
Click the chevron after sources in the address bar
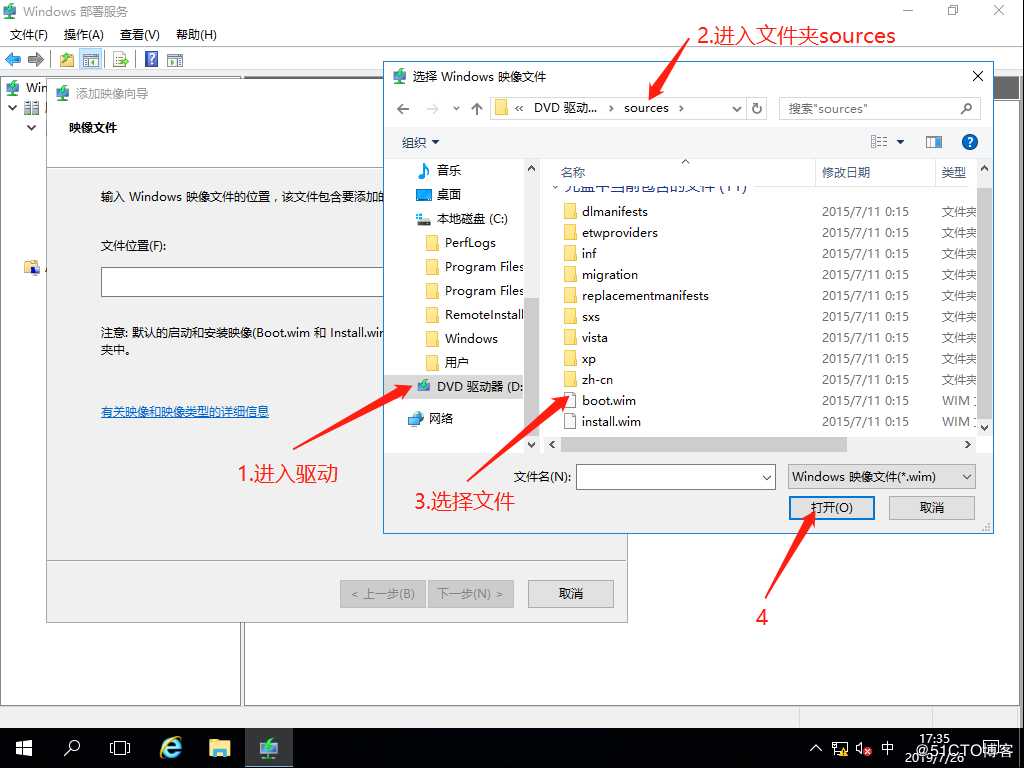click(x=681, y=108)
